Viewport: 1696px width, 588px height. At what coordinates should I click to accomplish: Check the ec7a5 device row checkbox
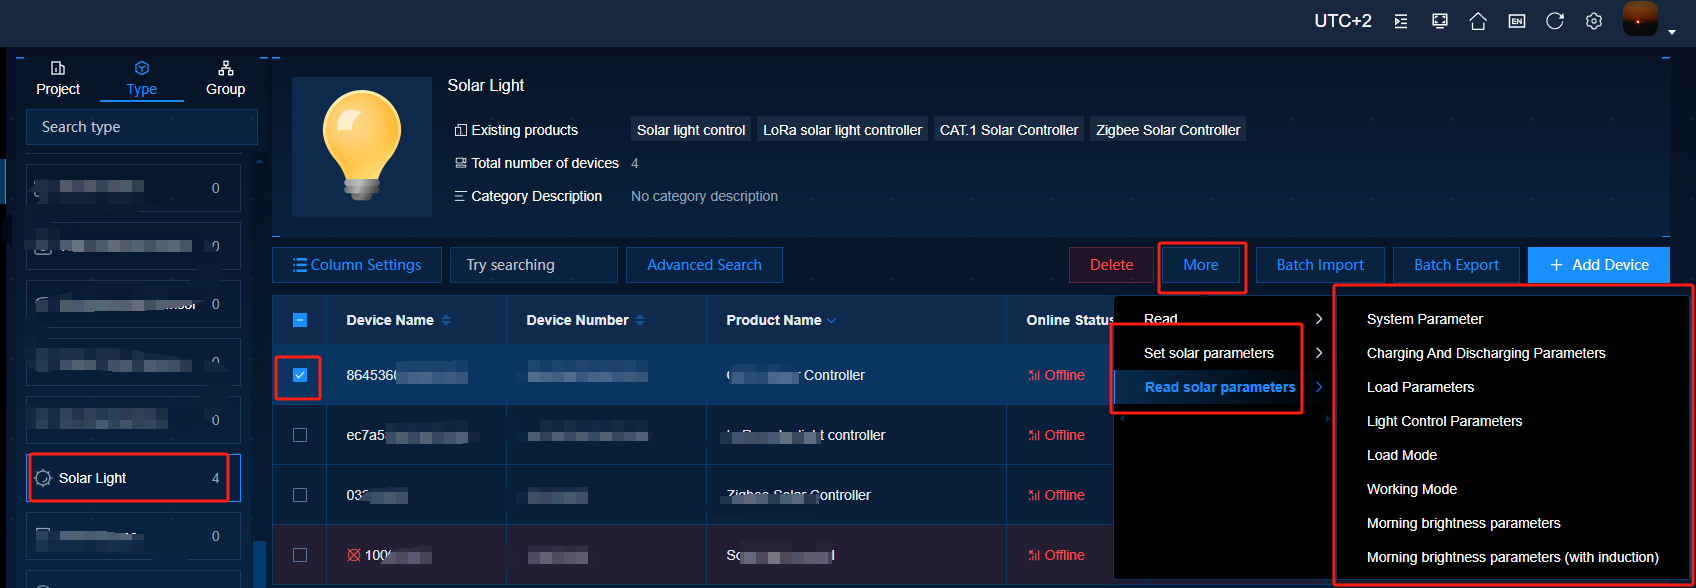pyautogui.click(x=300, y=435)
